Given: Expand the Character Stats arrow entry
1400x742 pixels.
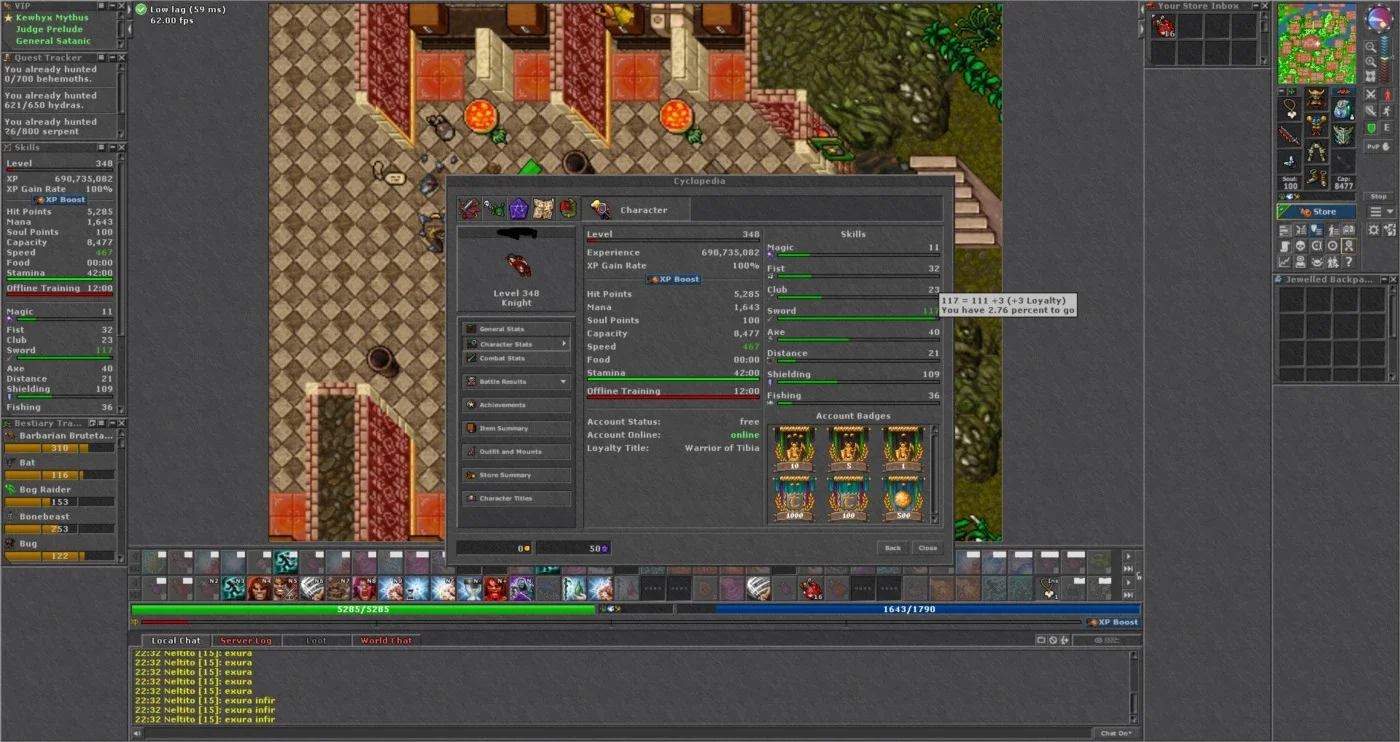Looking at the screenshot, I should point(516,343).
